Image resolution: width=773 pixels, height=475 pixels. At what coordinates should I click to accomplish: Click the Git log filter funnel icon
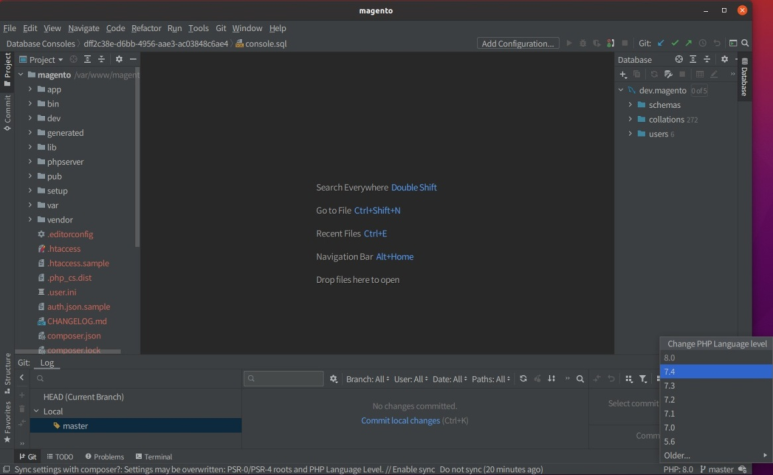643,378
